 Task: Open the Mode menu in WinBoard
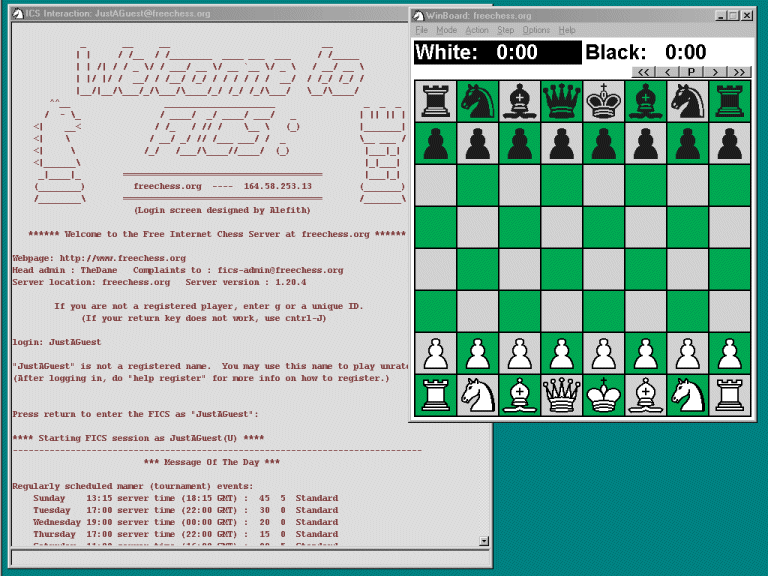click(x=446, y=30)
